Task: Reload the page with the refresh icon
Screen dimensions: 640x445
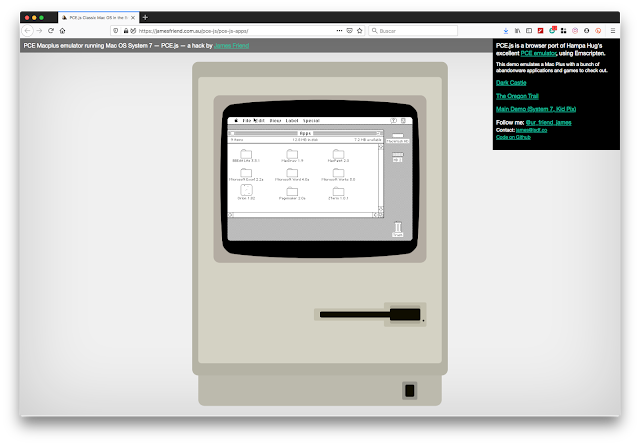Action: (51, 31)
